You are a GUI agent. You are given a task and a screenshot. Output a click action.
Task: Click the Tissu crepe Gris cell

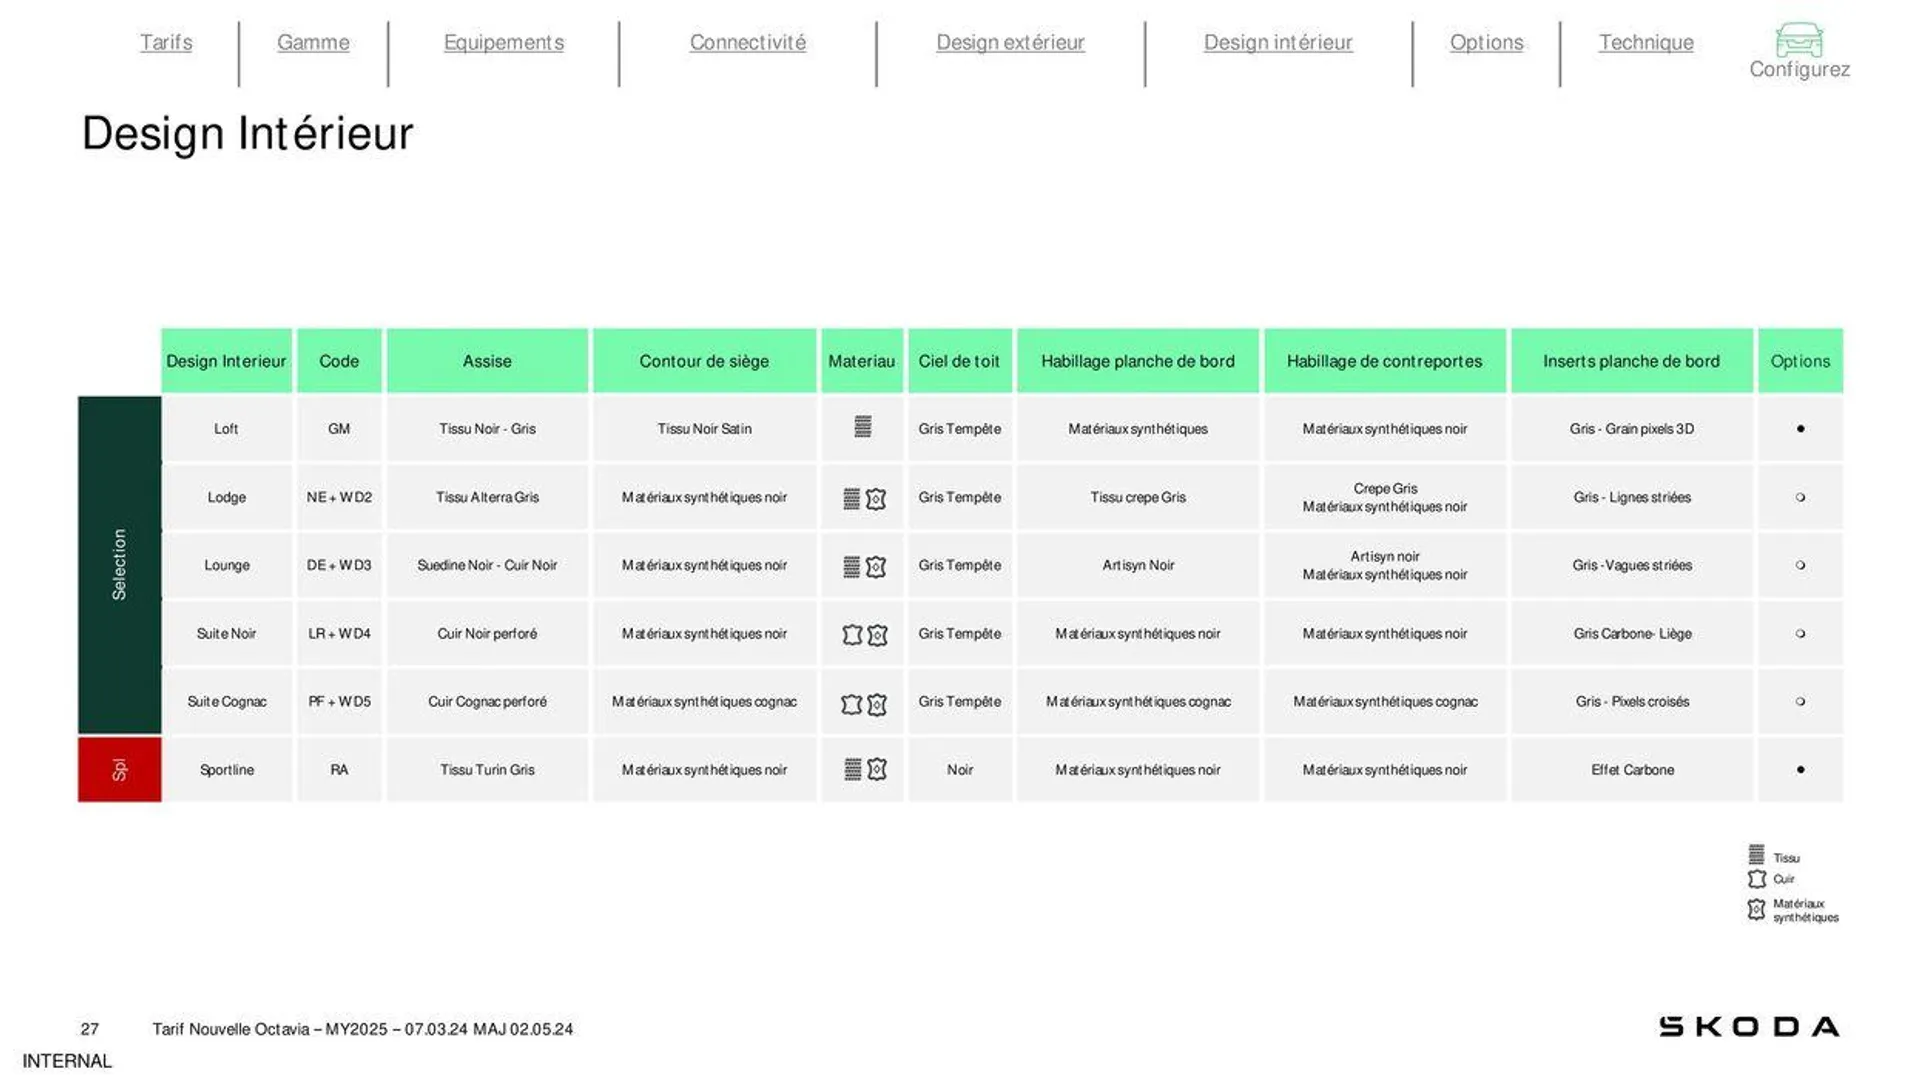tap(1138, 497)
